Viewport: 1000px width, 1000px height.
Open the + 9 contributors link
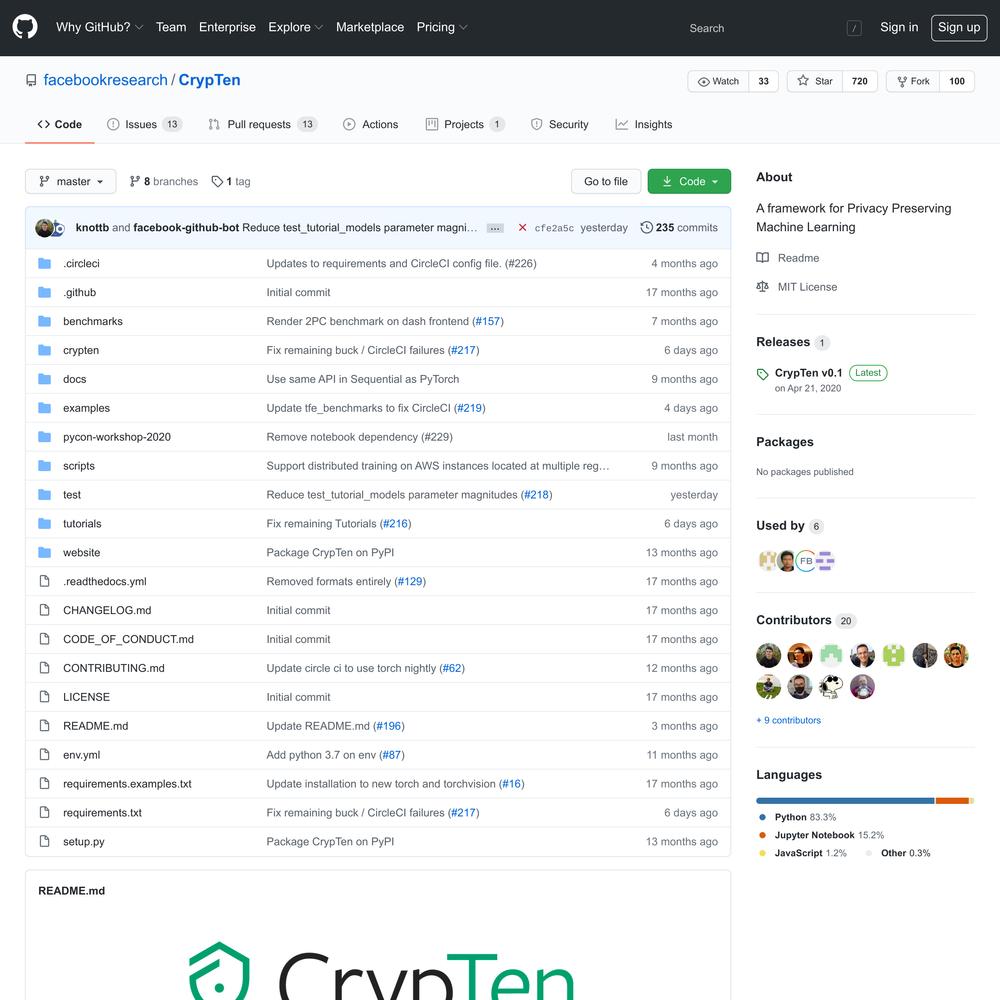(x=789, y=721)
